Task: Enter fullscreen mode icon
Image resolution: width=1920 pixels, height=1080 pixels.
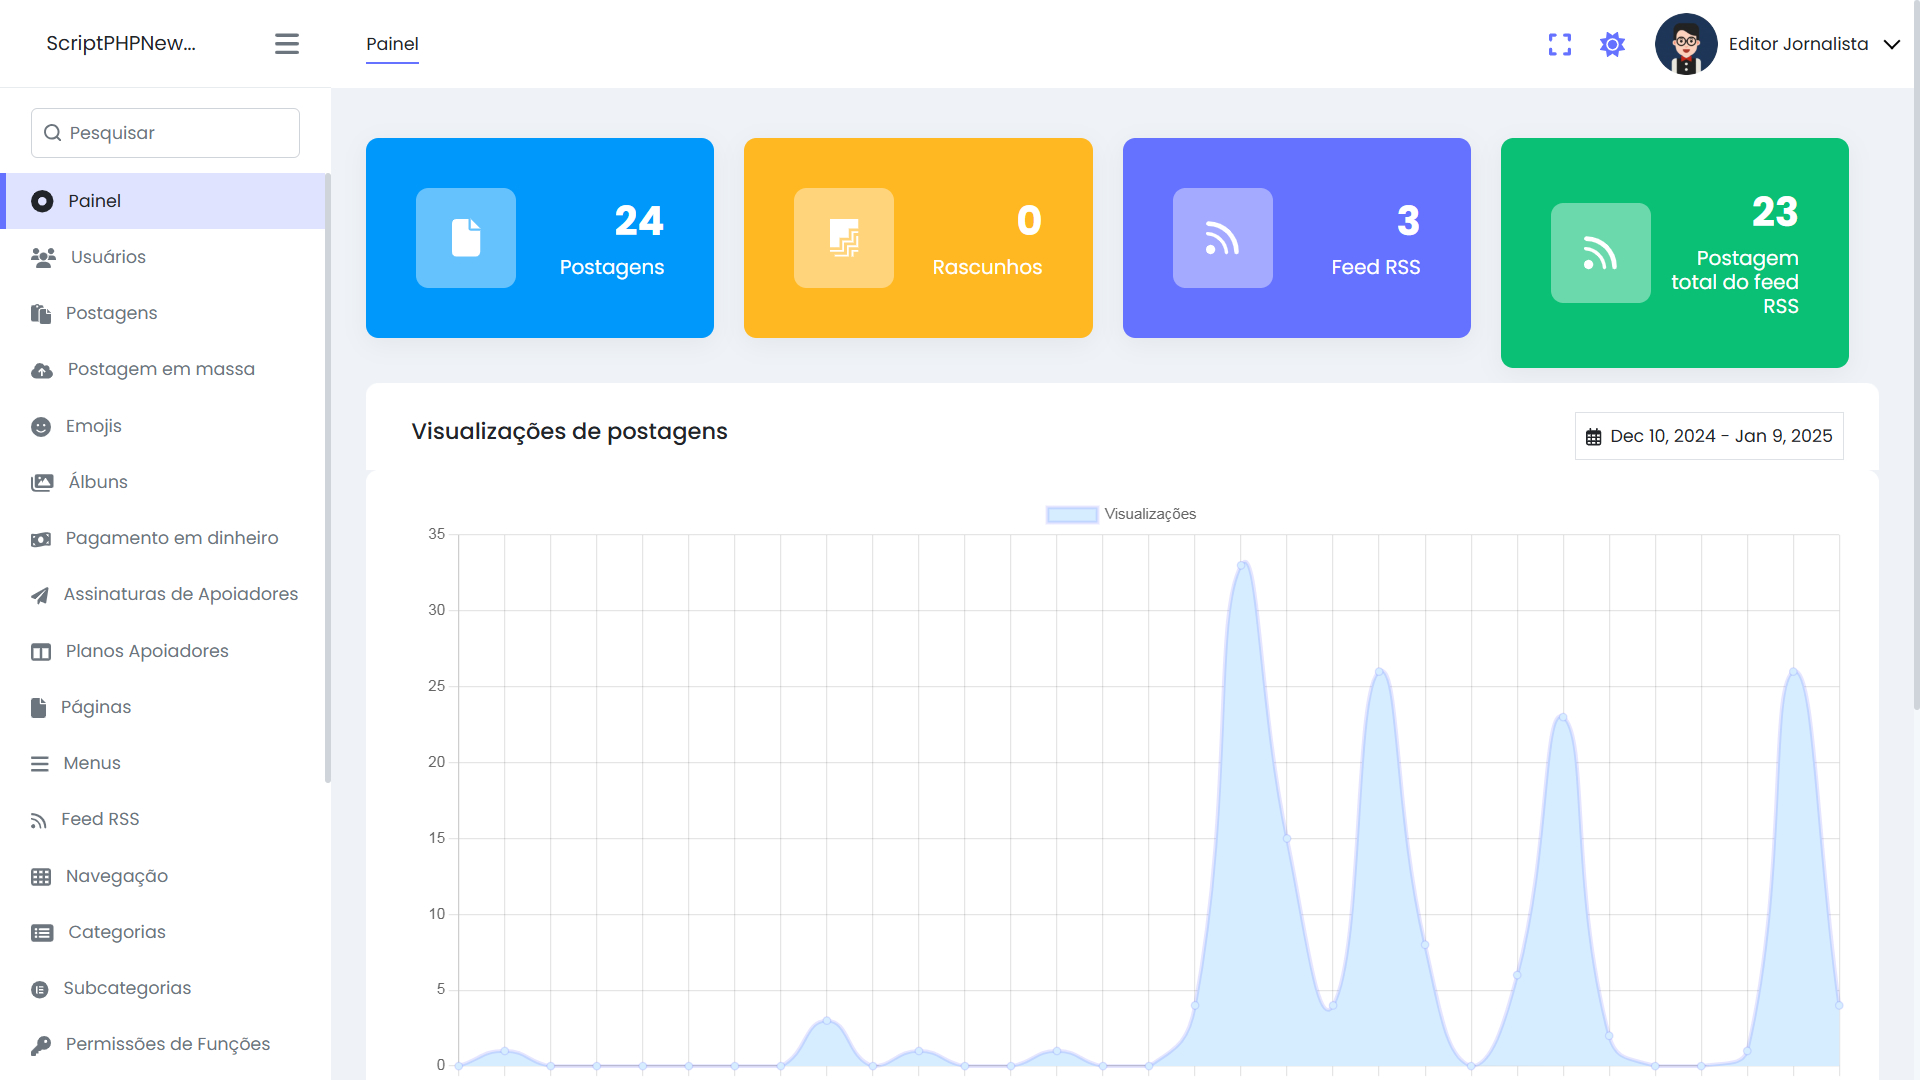Action: pyautogui.click(x=1559, y=44)
